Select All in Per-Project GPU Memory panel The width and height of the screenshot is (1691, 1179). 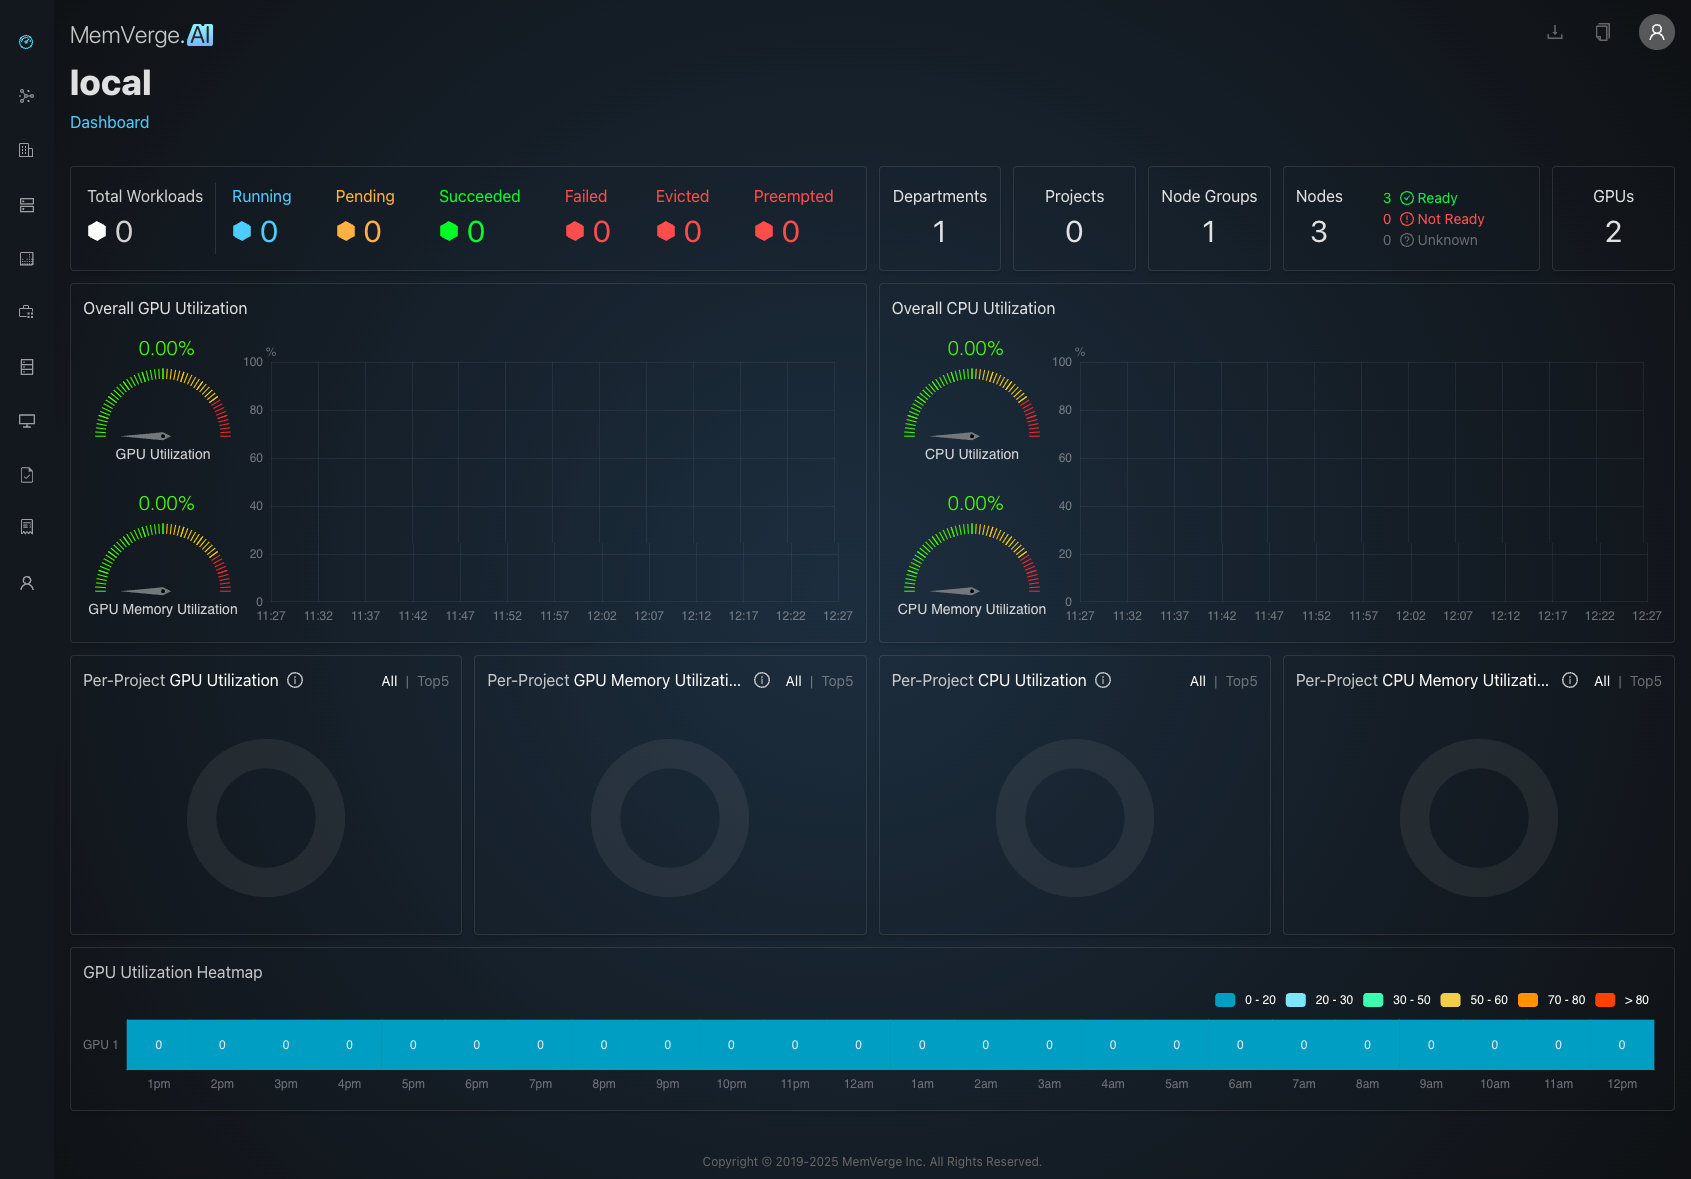[x=793, y=681]
